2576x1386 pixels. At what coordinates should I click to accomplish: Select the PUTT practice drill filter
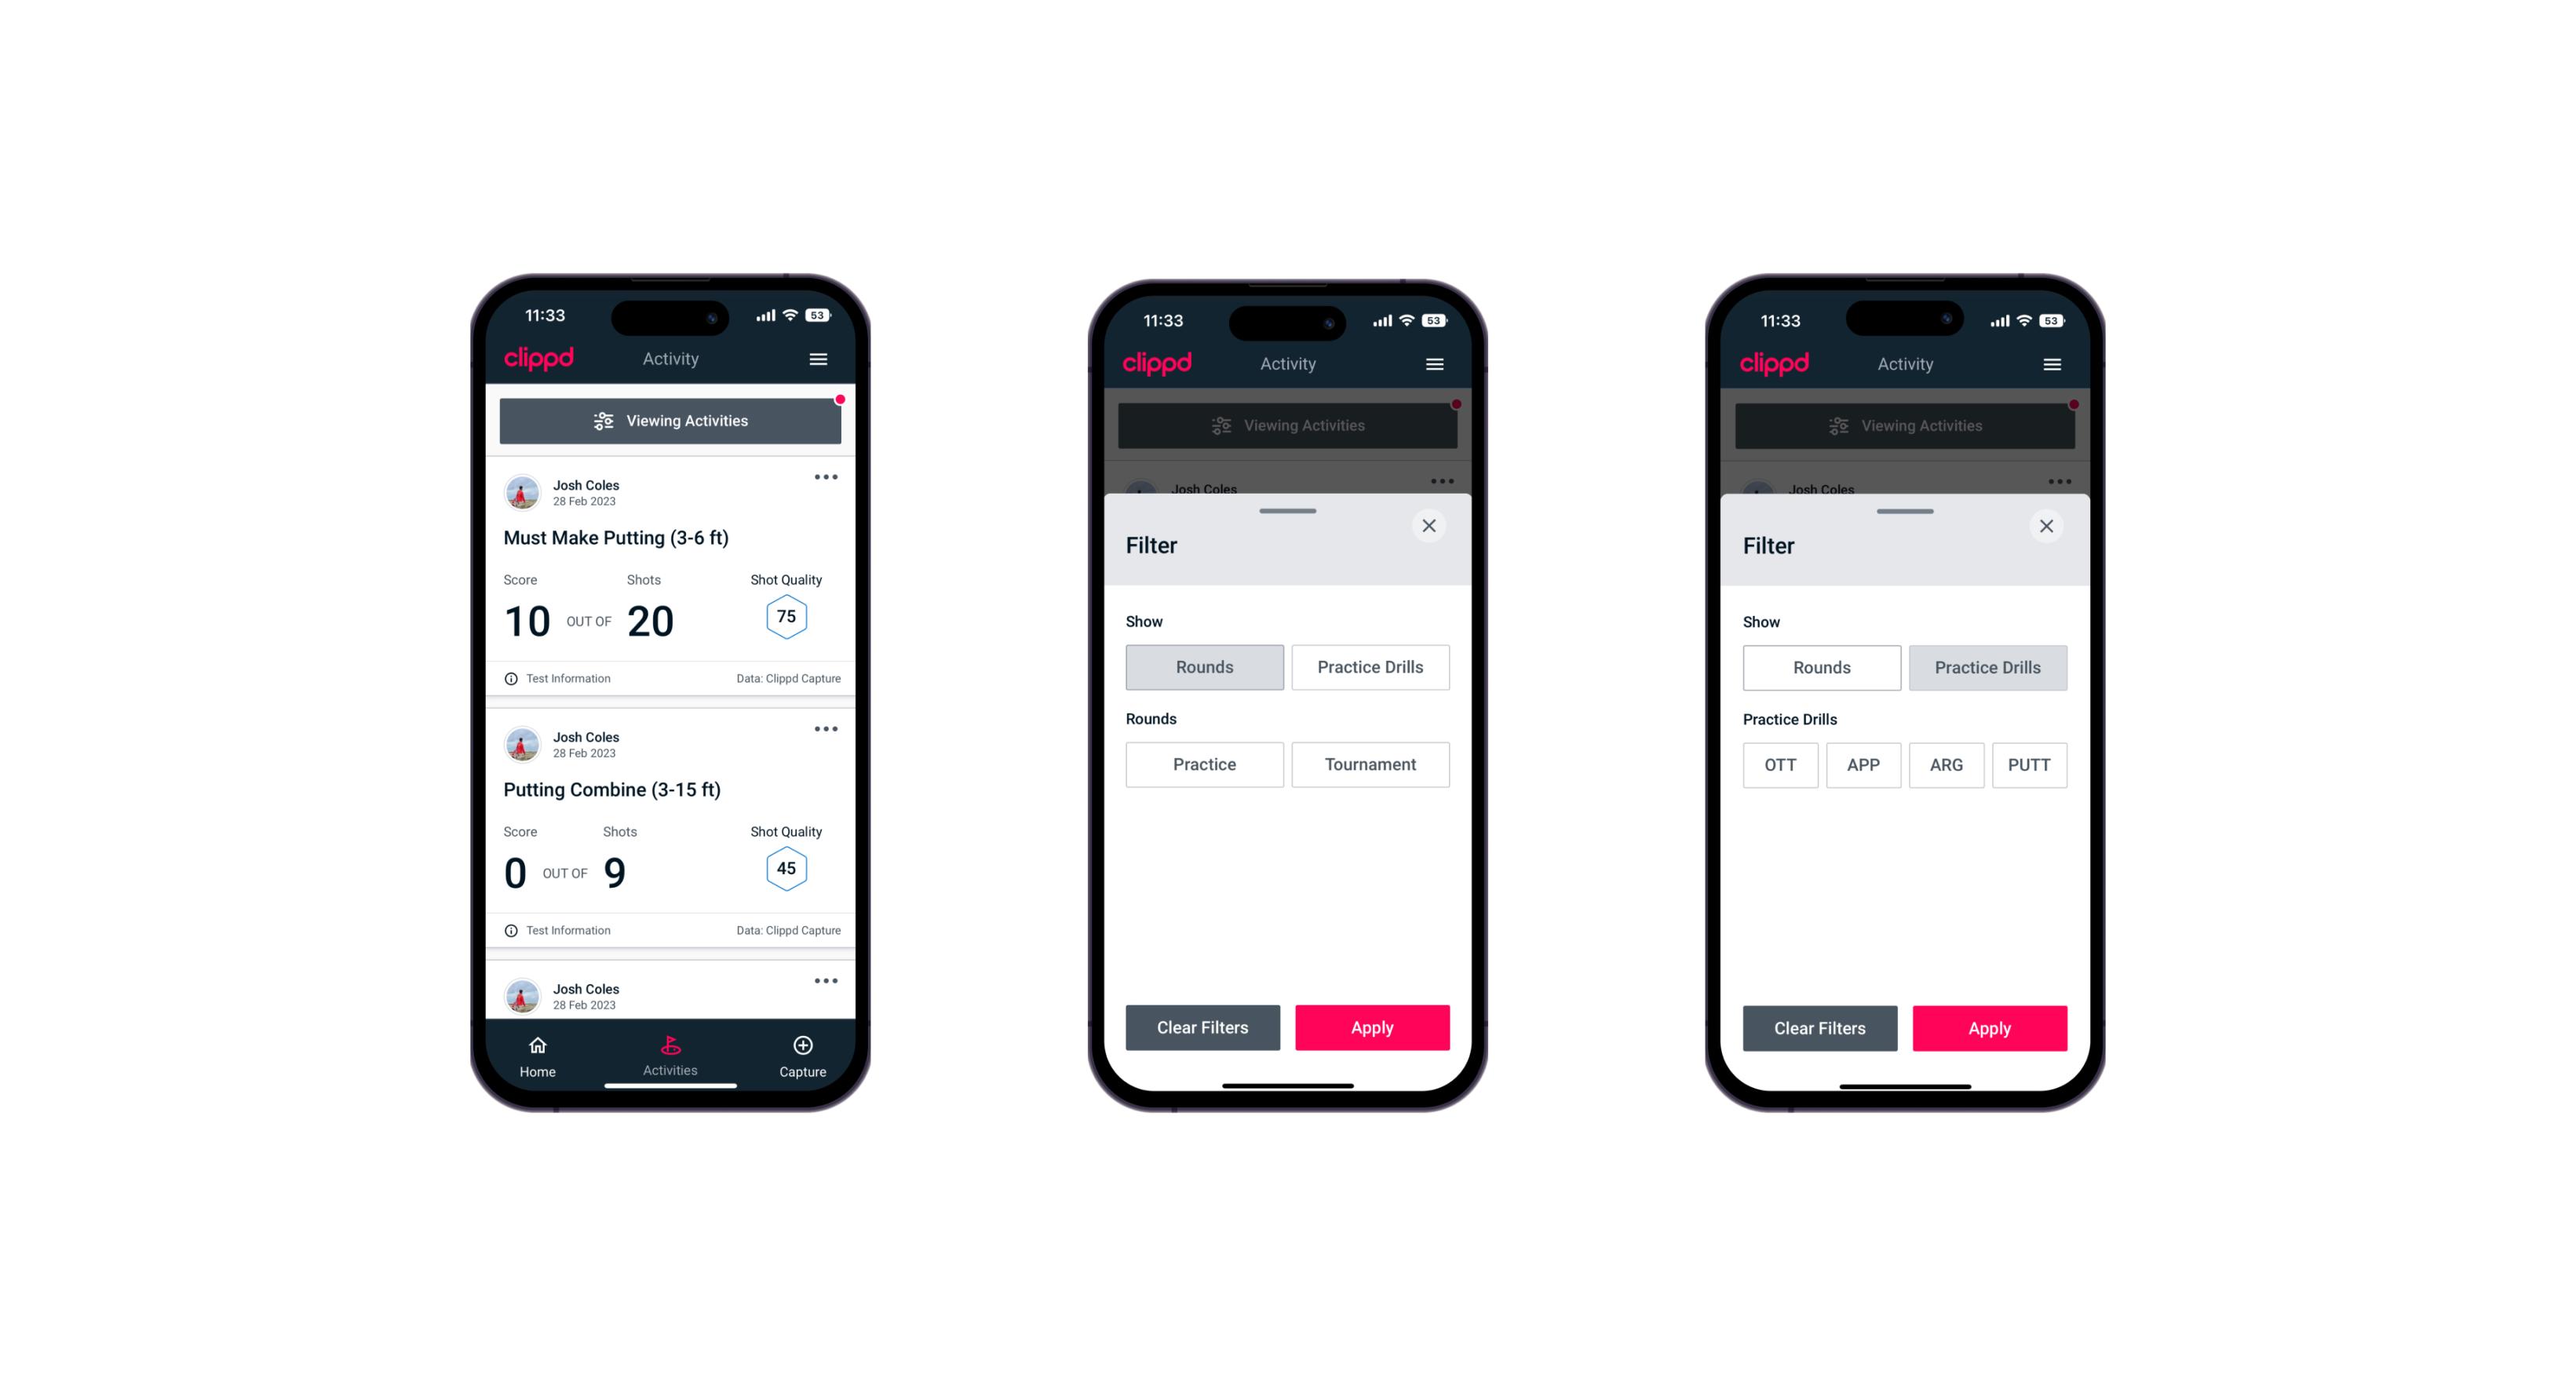click(2030, 764)
